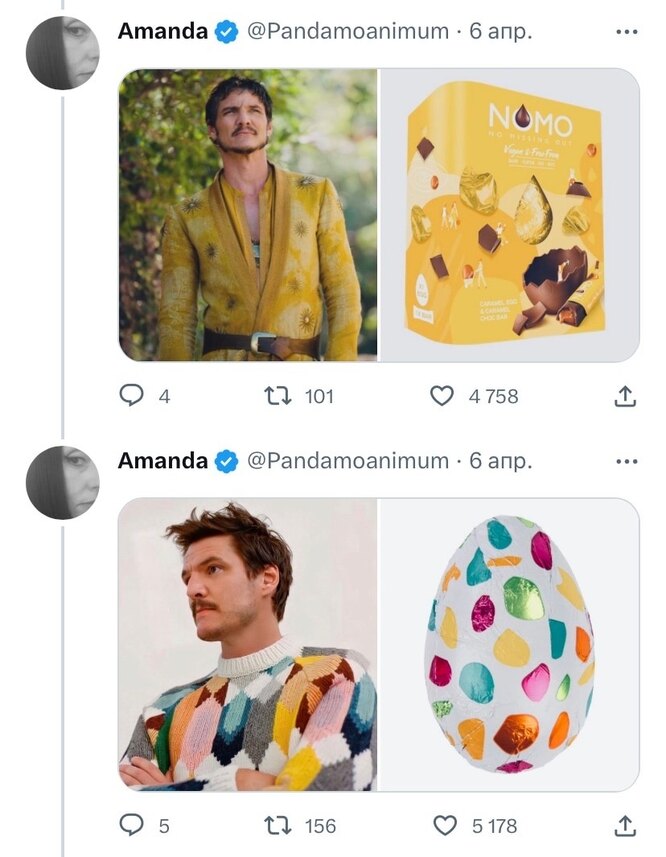Retweet the second tweet with 156 retweets
666x857 pixels.
(x=277, y=825)
